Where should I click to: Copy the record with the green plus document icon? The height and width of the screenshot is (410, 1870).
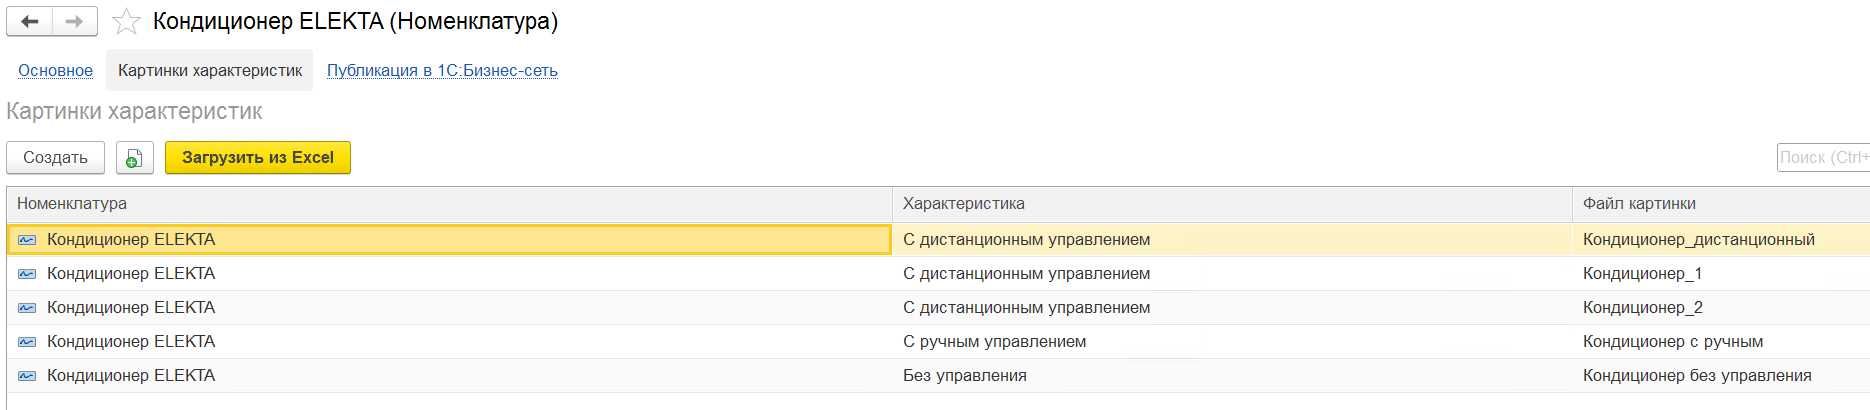coord(134,158)
